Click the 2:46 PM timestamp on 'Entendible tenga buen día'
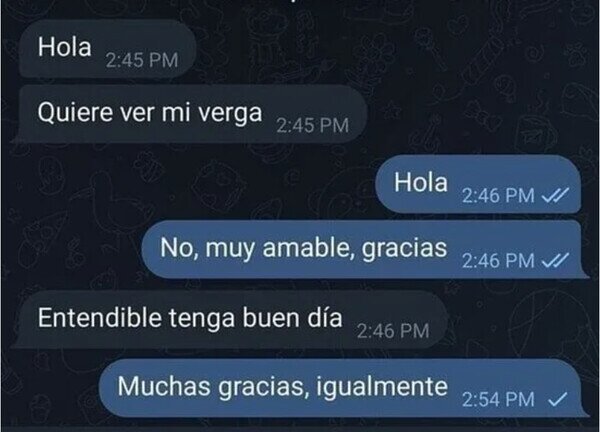 pyautogui.click(x=393, y=331)
